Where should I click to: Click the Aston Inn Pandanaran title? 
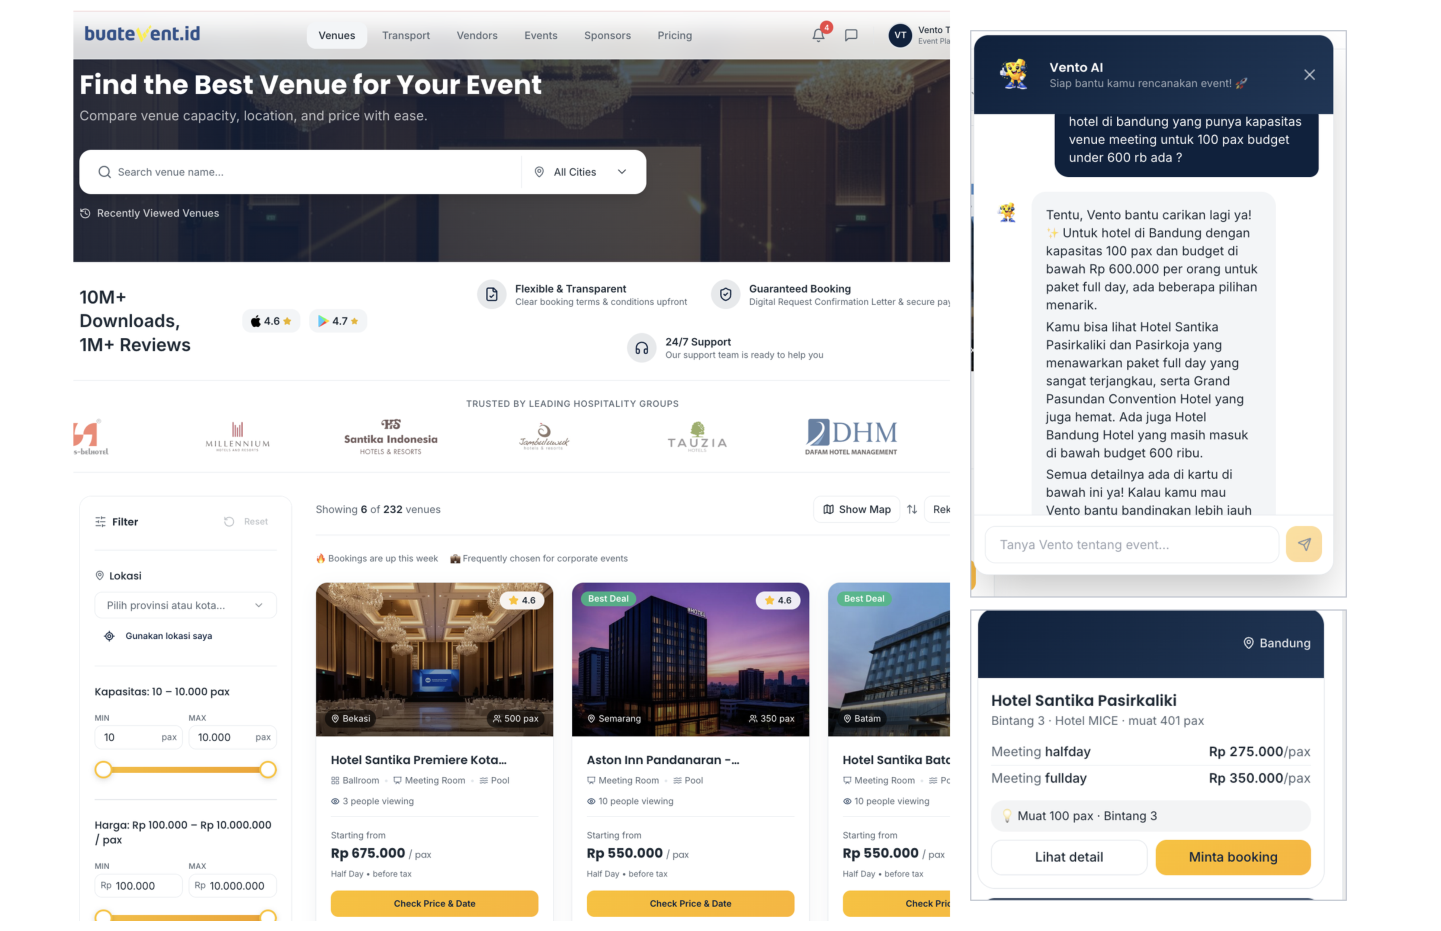[663, 760]
